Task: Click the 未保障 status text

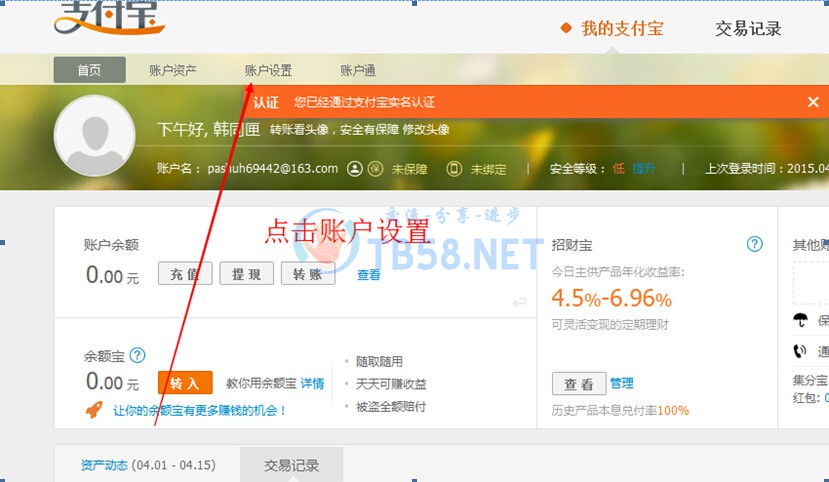Action: tap(409, 169)
